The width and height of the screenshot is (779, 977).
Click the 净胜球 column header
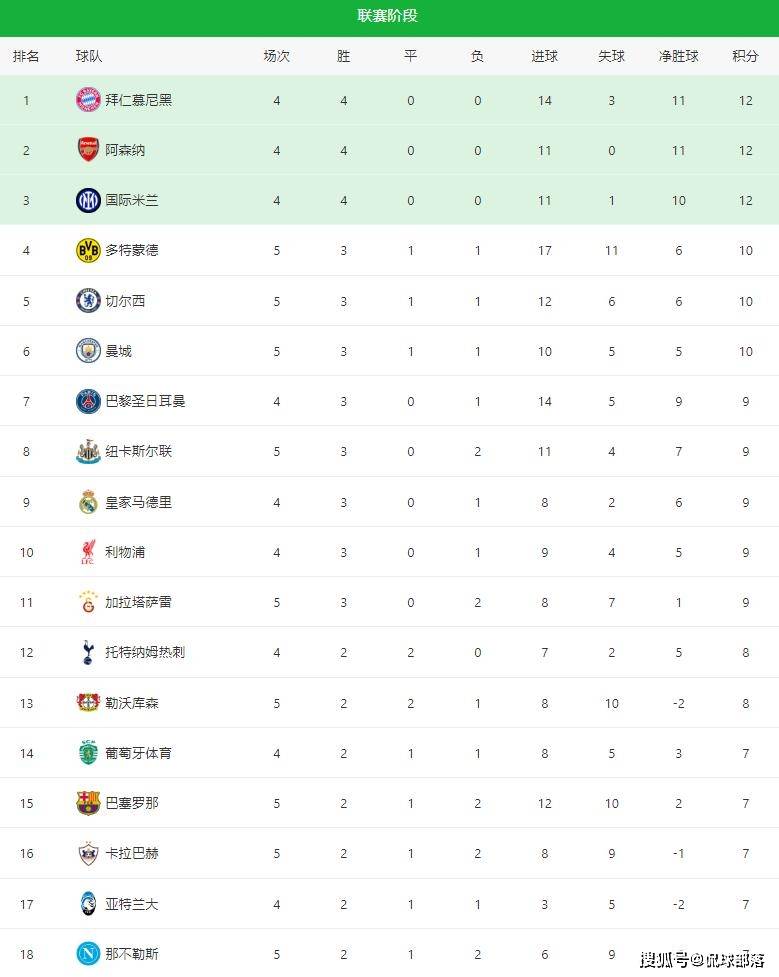[x=678, y=56]
